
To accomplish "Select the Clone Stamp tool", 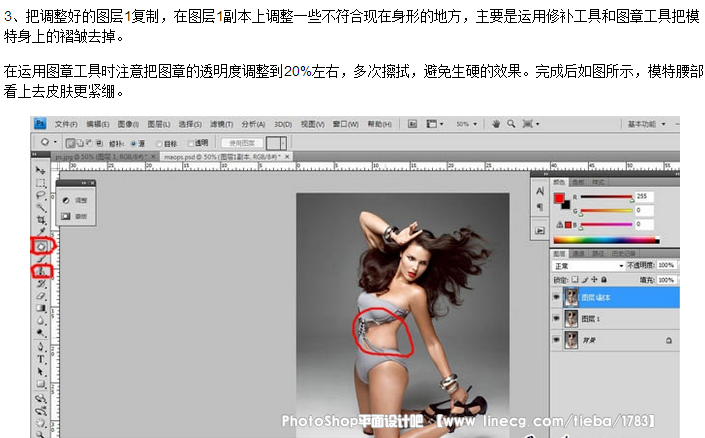I will pyautogui.click(x=41, y=271).
